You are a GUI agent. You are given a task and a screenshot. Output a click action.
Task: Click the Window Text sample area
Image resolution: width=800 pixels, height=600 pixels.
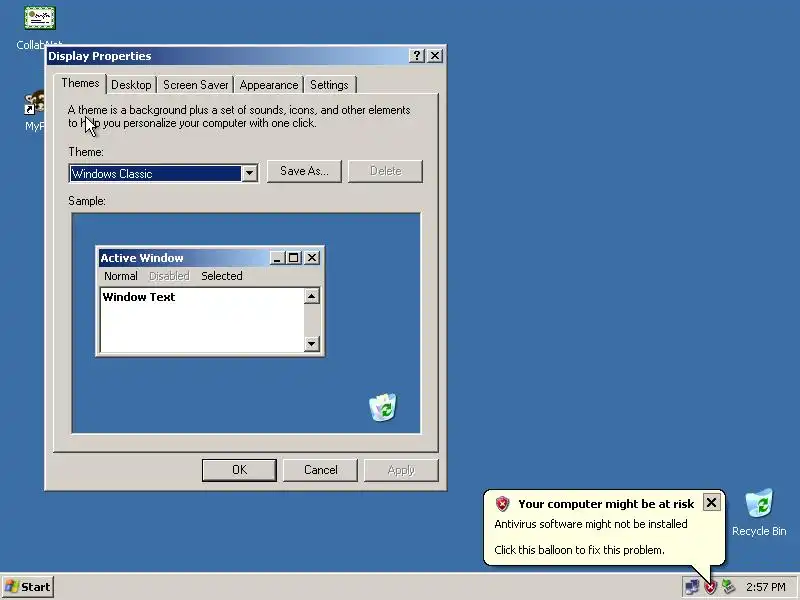point(202,320)
